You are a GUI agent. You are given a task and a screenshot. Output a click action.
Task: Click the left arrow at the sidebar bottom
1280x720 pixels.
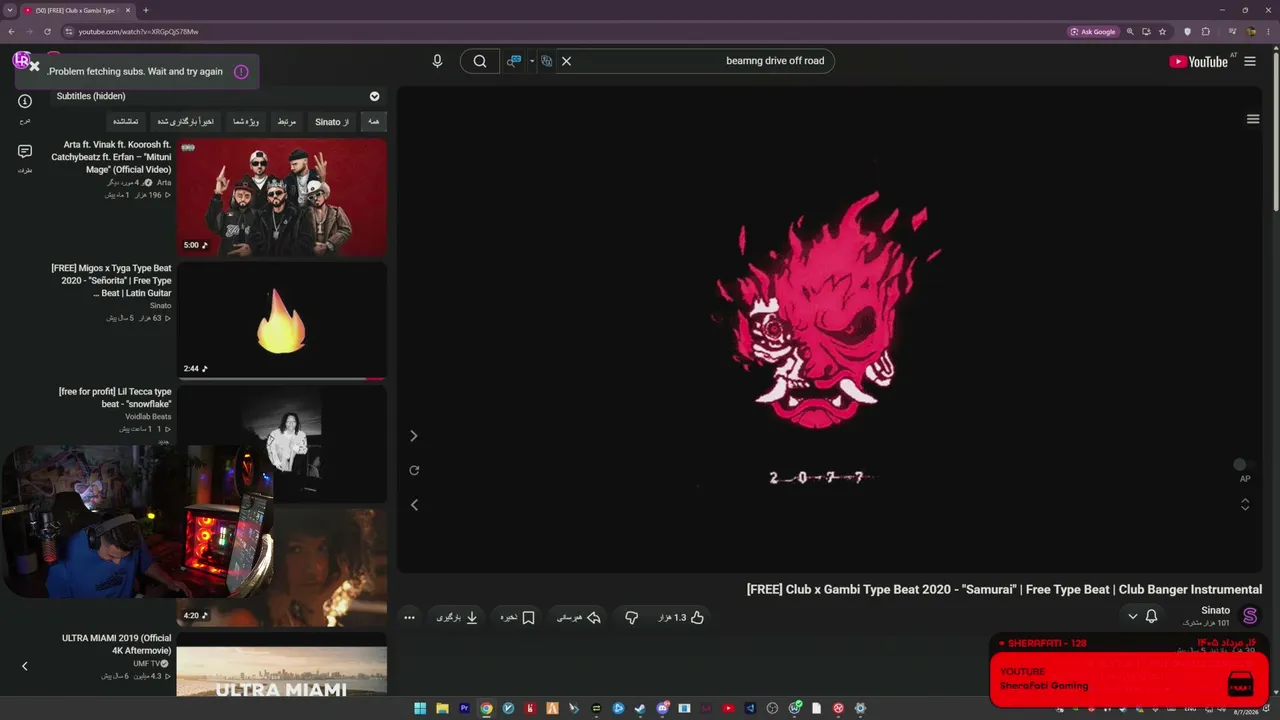coord(25,666)
